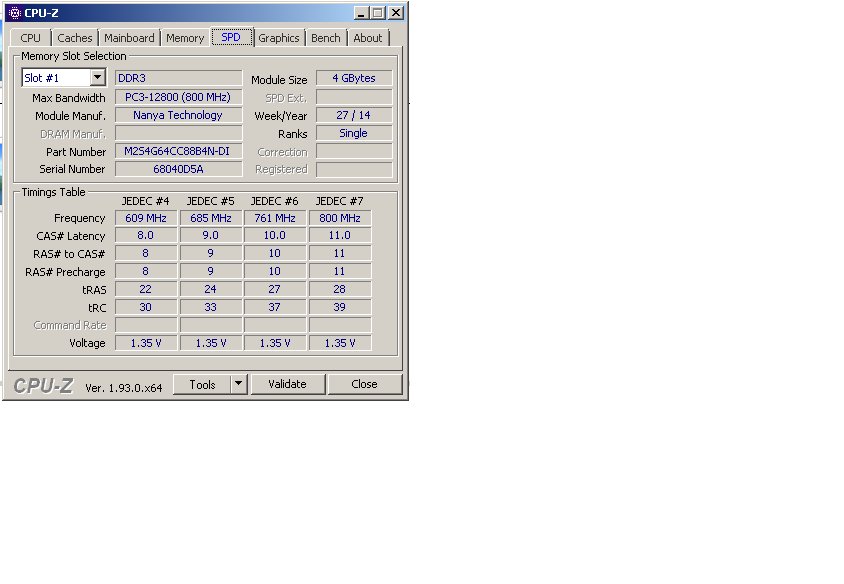Image resolution: width=844 pixels, height=584 pixels.
Task: Open the Tools dropdown arrow
Action: pos(238,384)
